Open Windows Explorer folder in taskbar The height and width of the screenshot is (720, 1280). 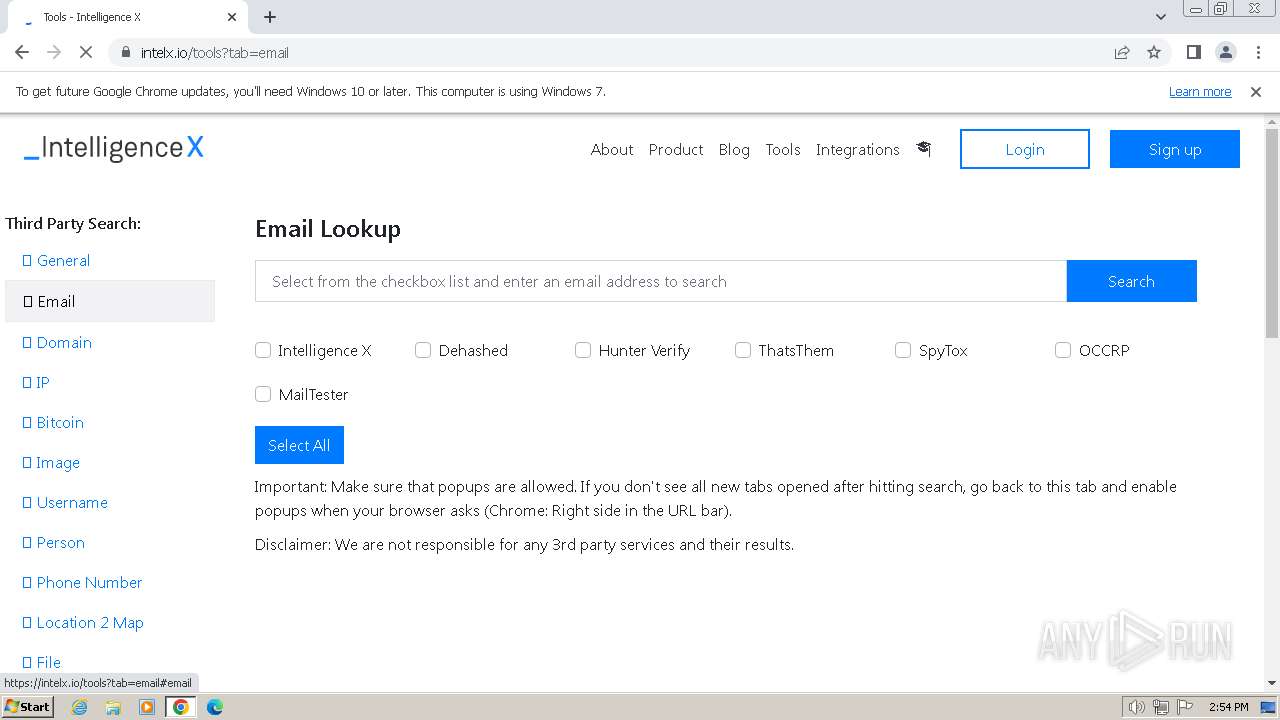(113, 707)
